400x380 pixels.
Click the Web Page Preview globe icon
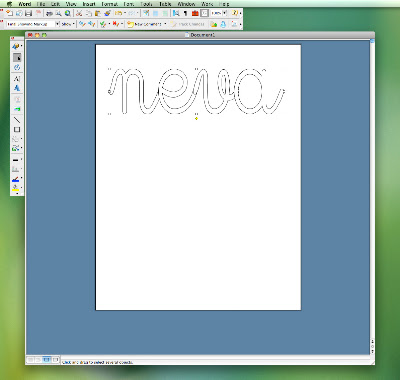pos(68,13)
